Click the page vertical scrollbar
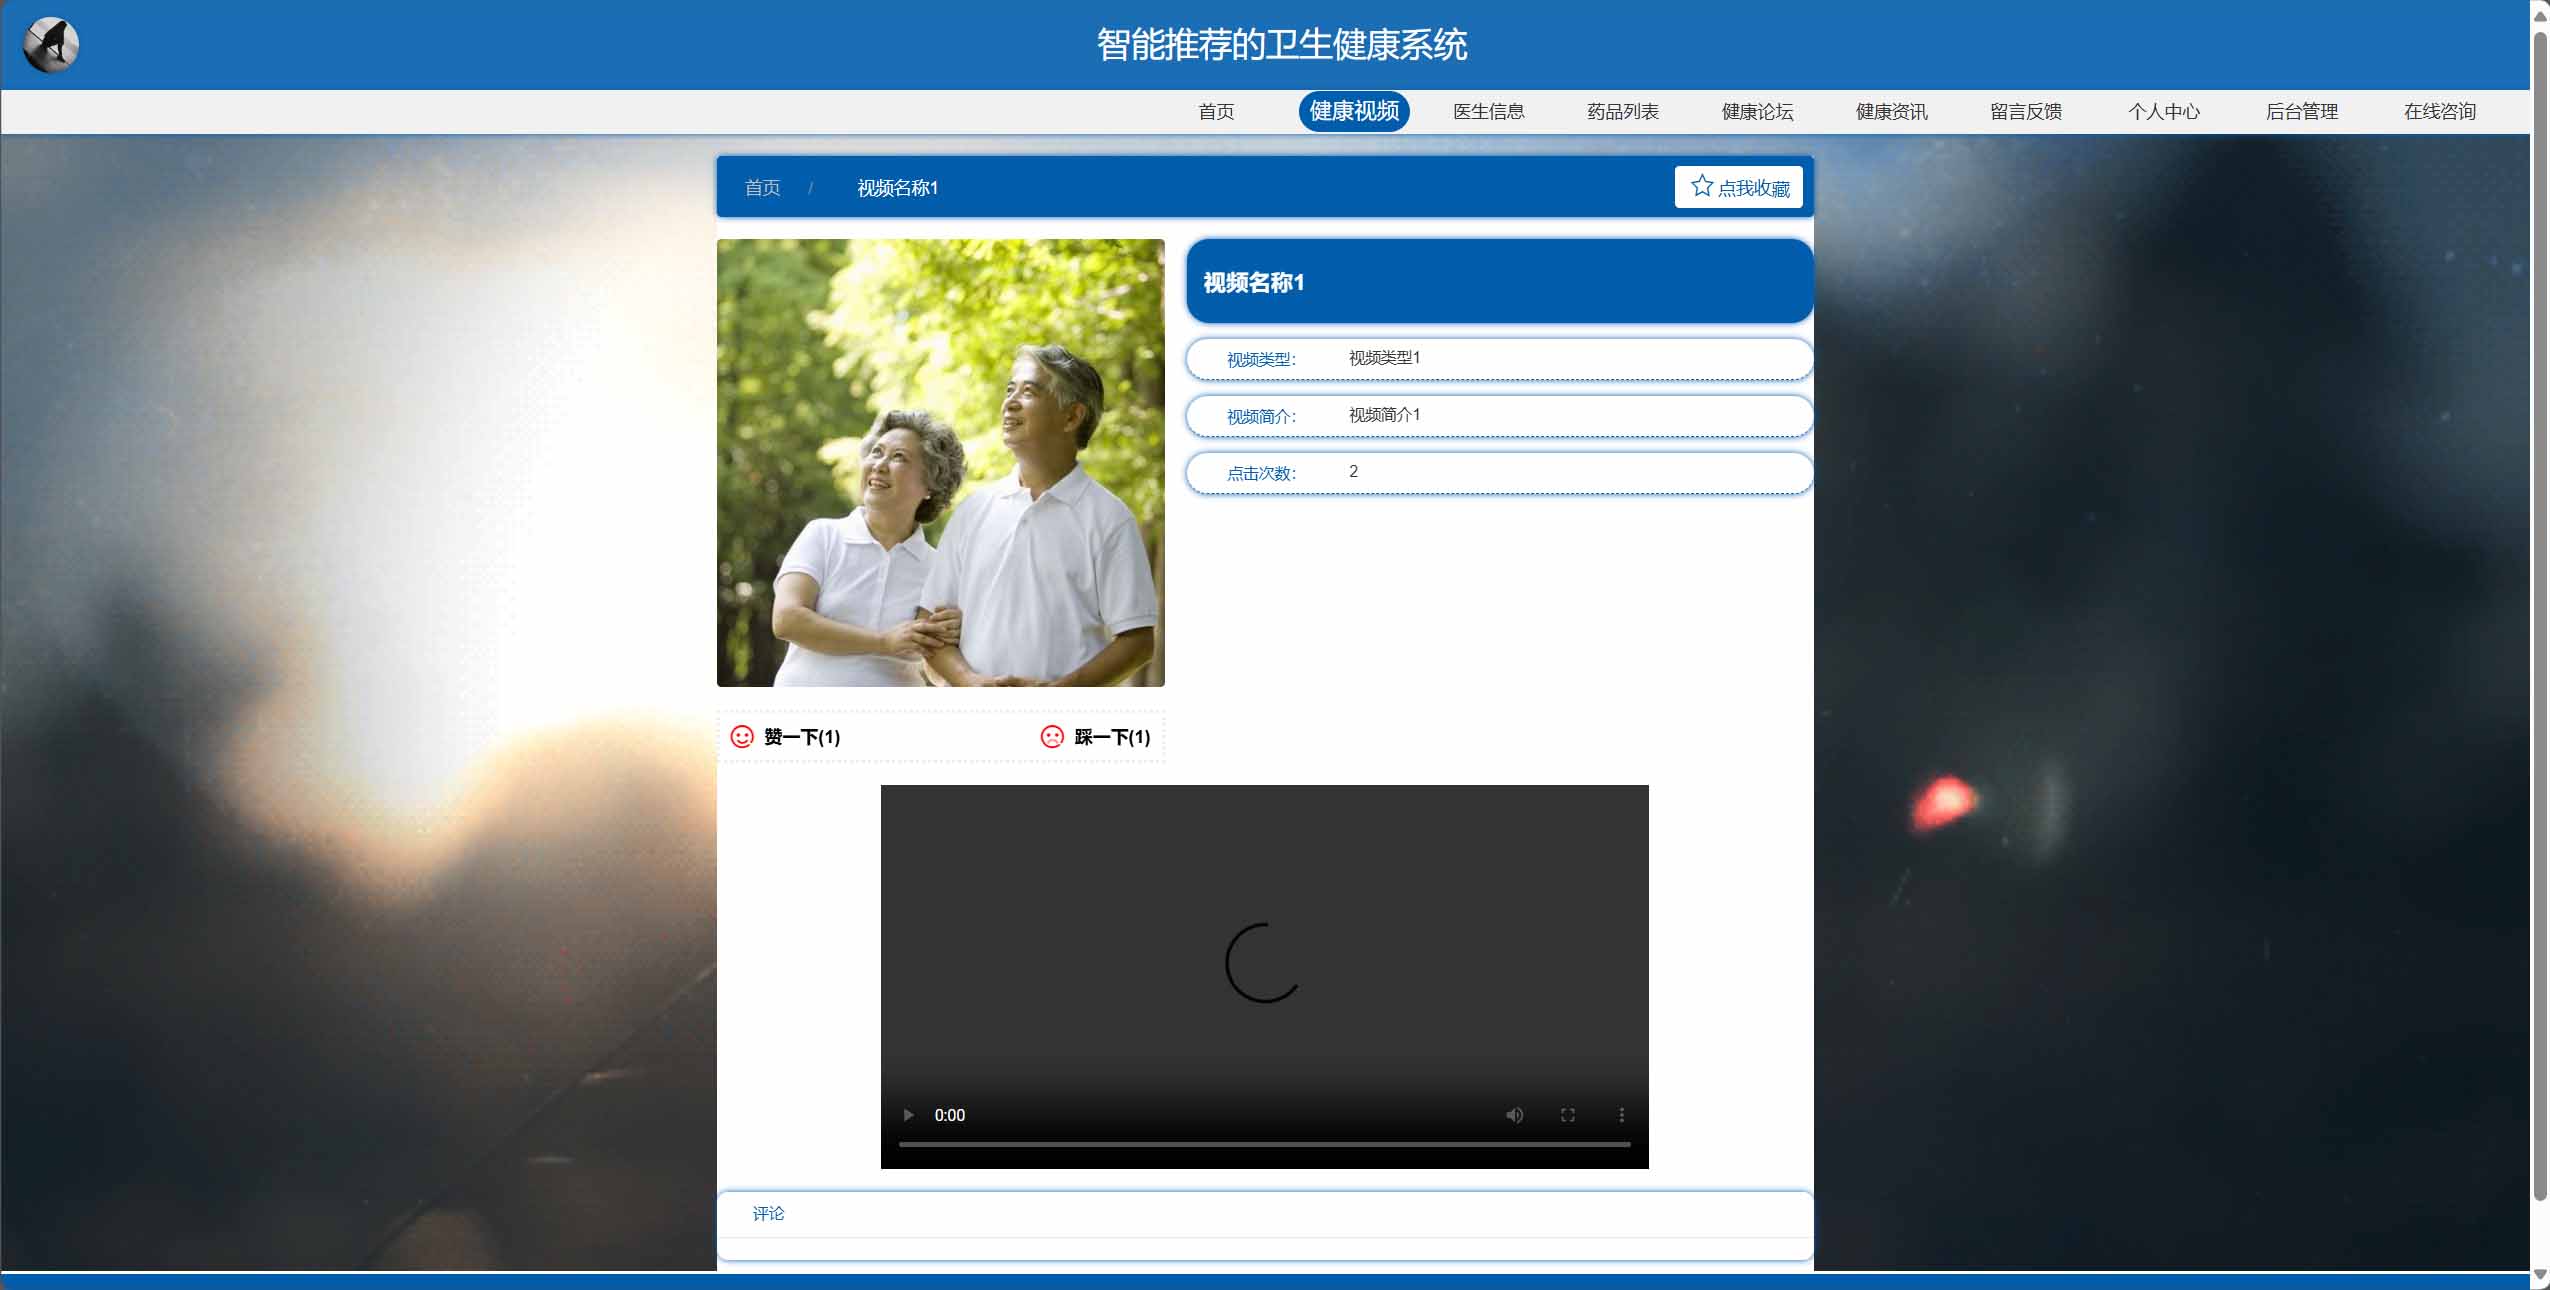 (2540, 615)
